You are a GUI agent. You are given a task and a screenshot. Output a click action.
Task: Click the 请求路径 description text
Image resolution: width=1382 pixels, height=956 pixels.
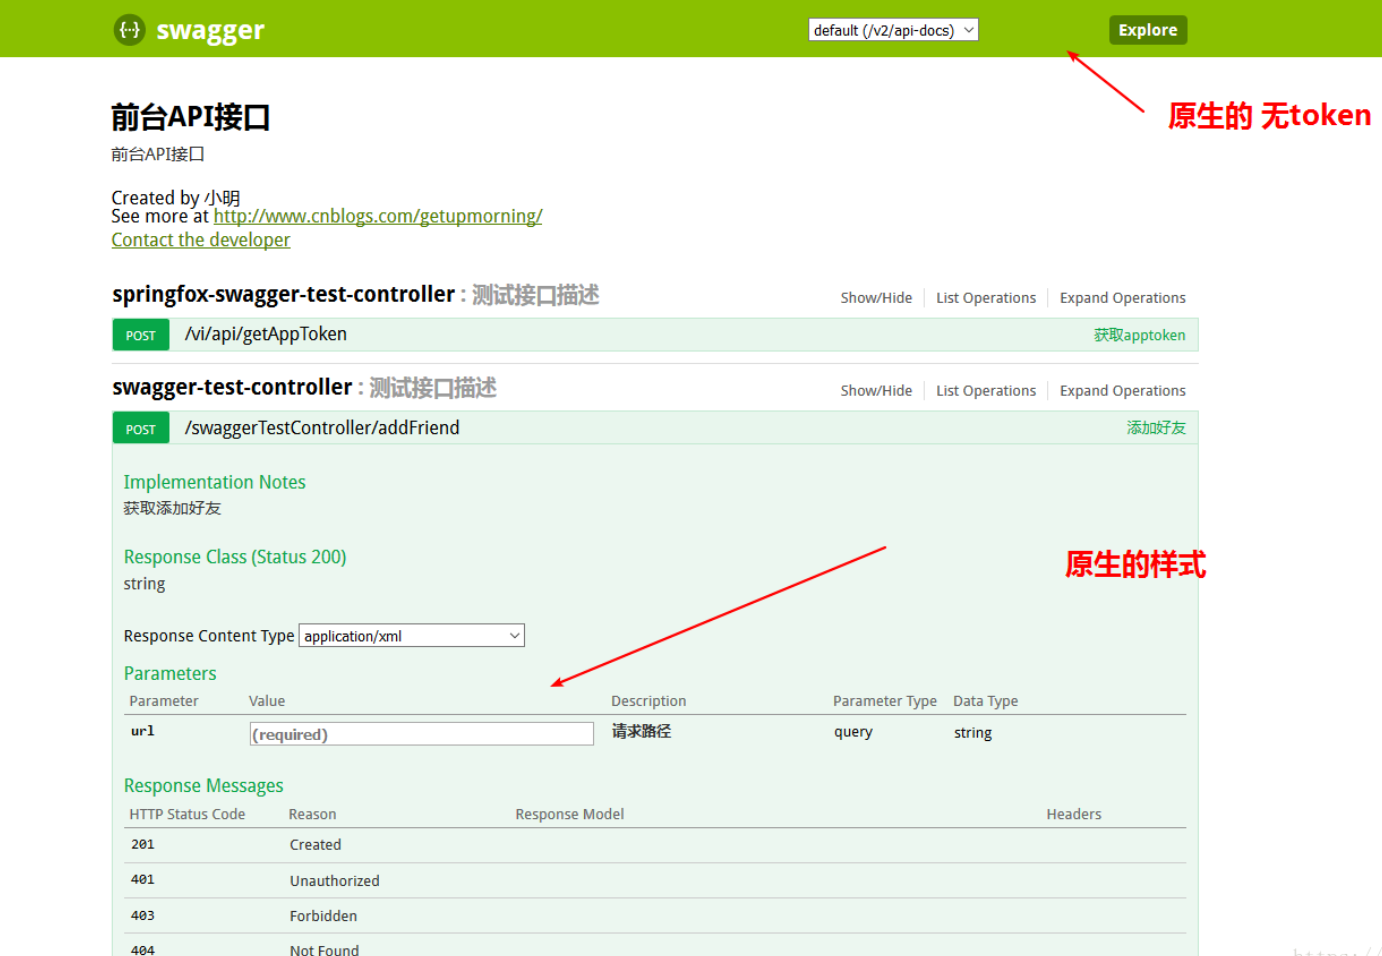point(642,732)
